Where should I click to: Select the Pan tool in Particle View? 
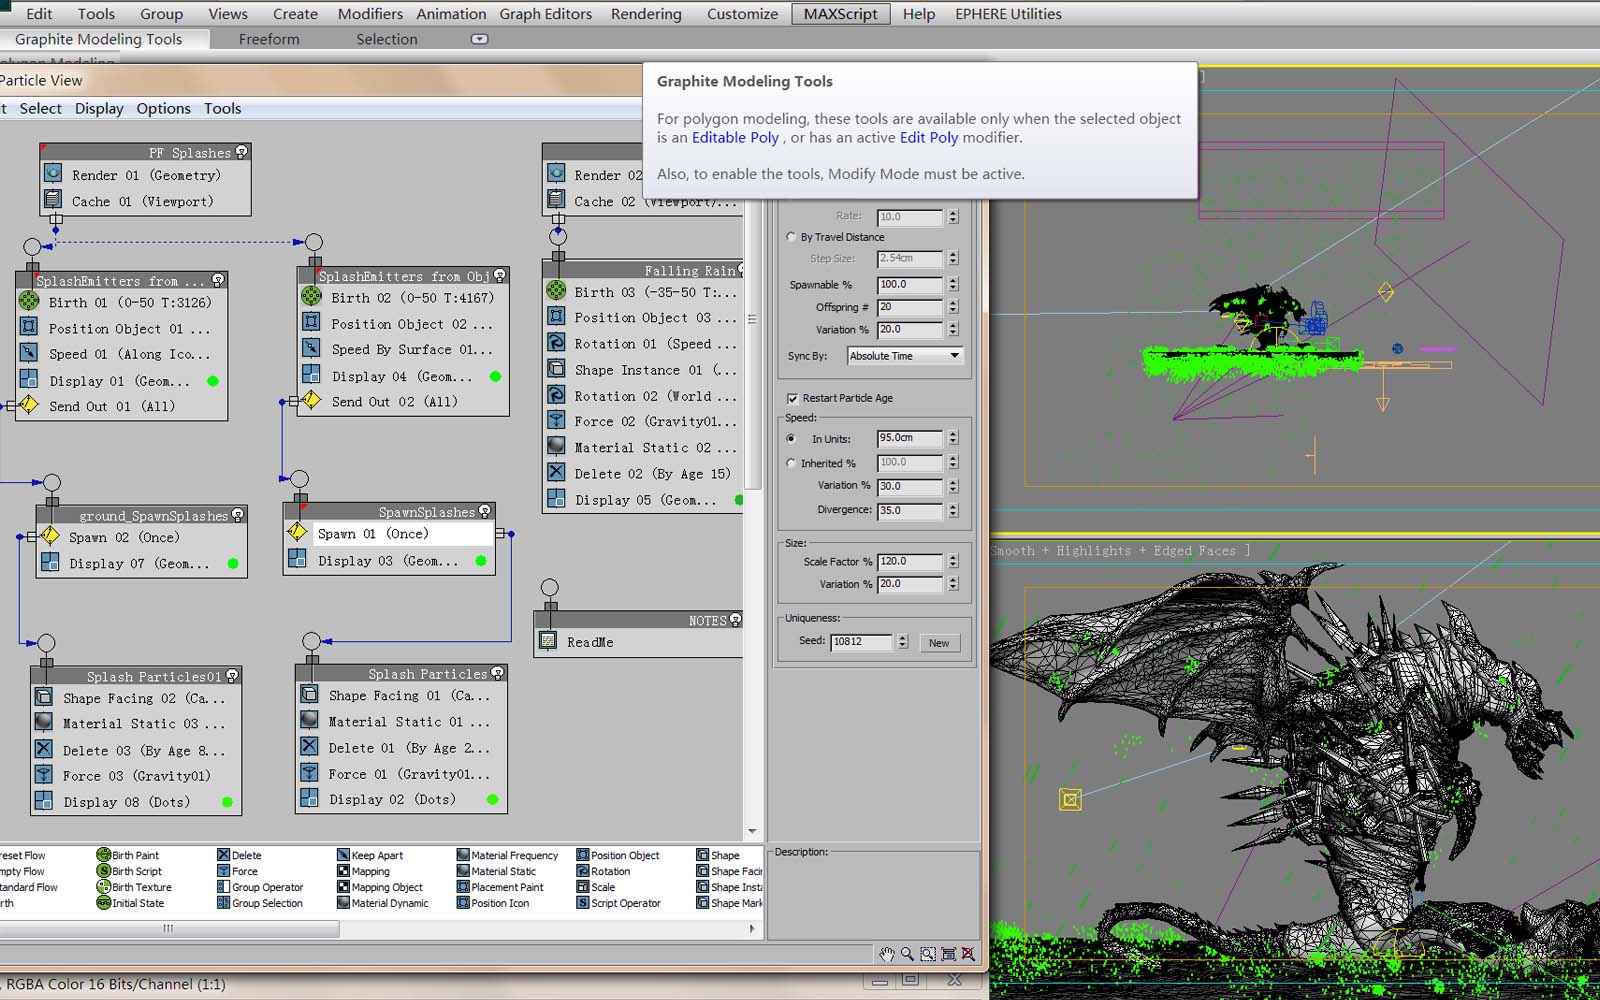click(x=886, y=954)
